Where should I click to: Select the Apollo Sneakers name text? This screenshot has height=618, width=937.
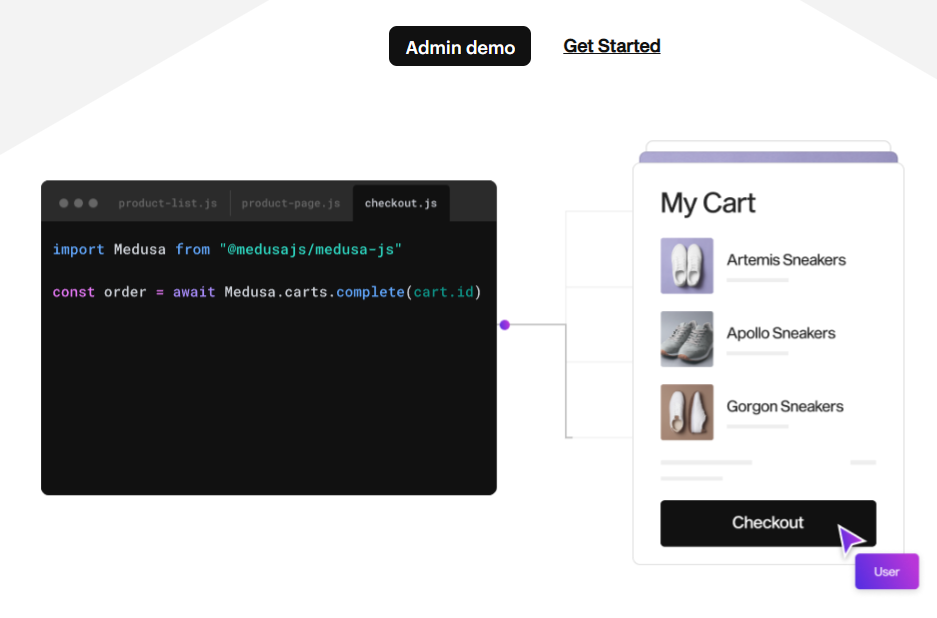(x=781, y=333)
